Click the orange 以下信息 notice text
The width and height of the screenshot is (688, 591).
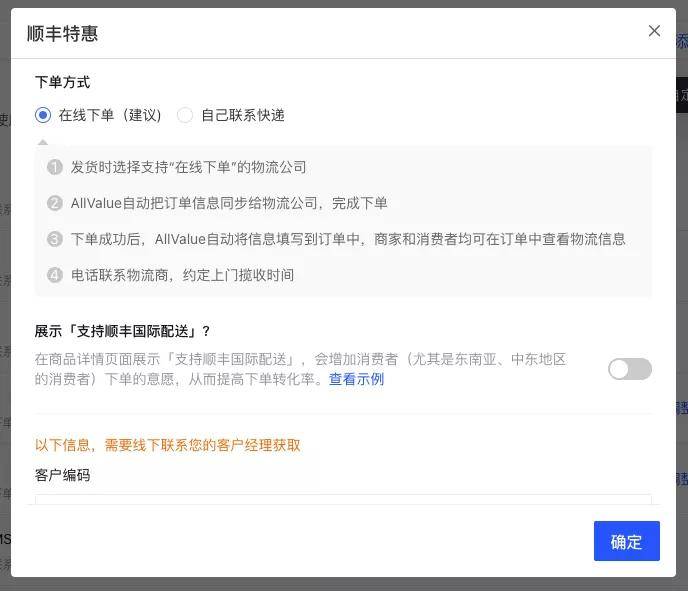click(168, 445)
